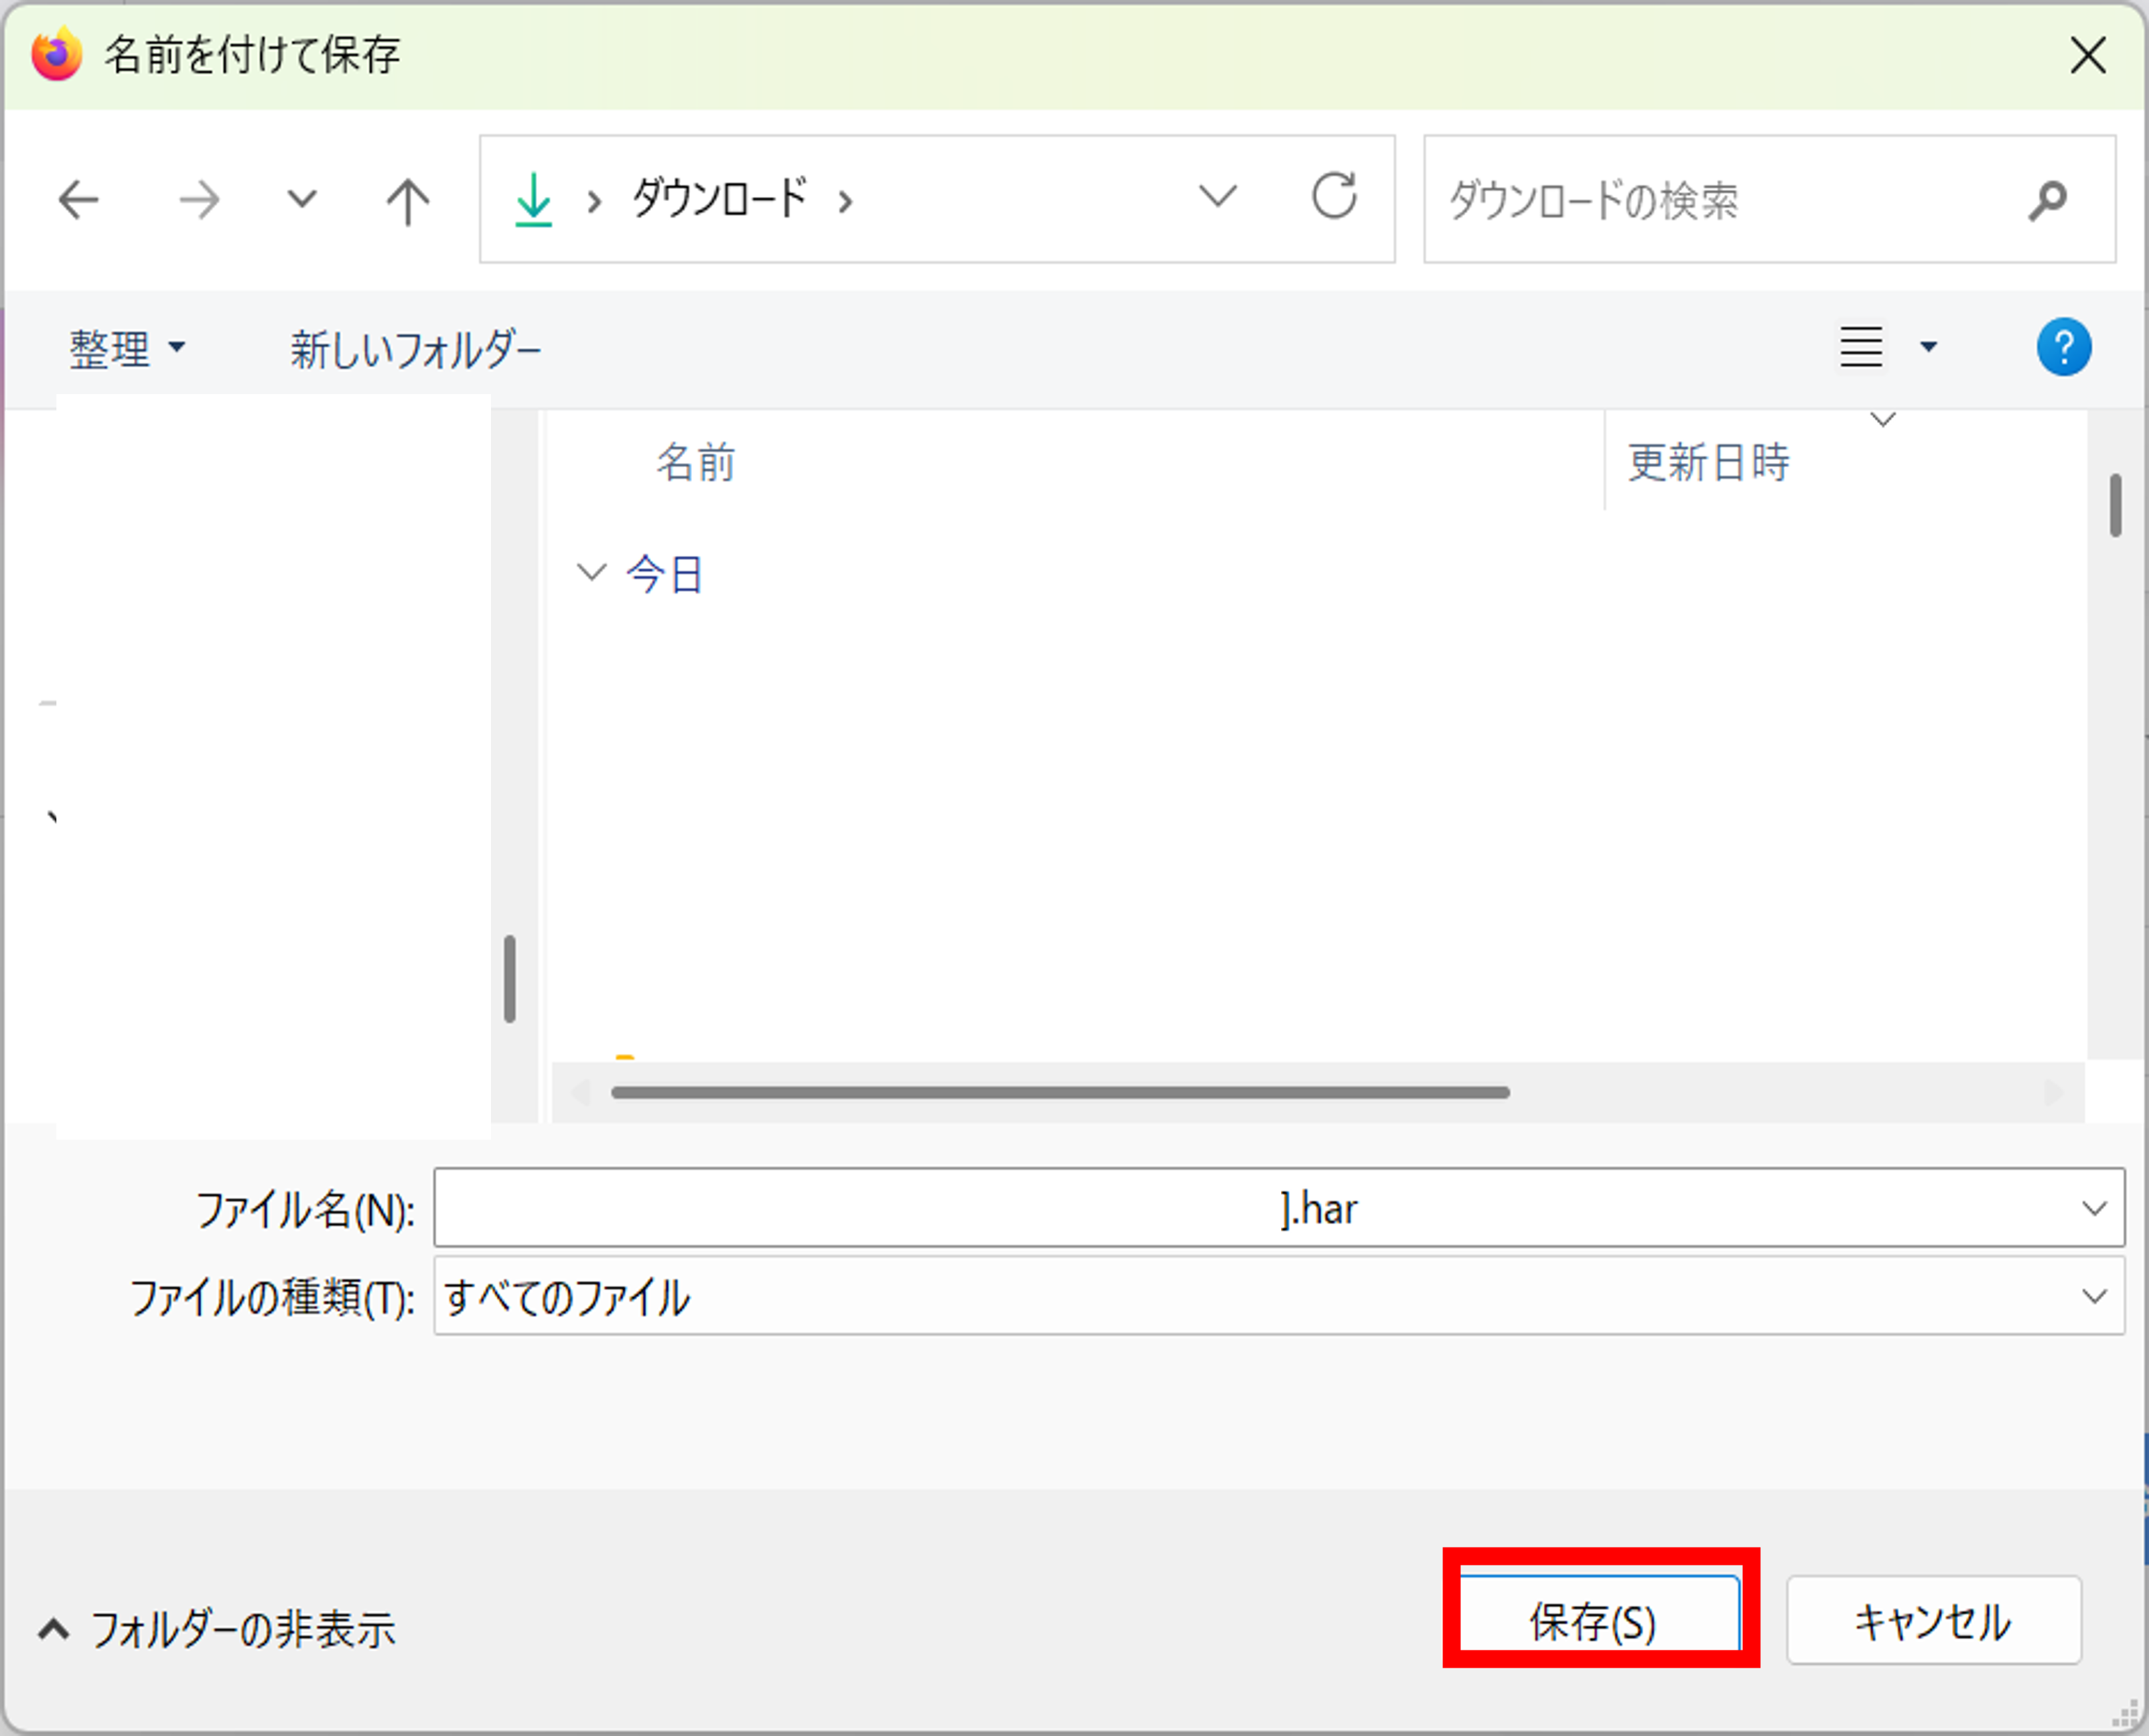Open the ファイルの種類 combo box
The height and width of the screenshot is (1736, 2149).
point(1279,1296)
